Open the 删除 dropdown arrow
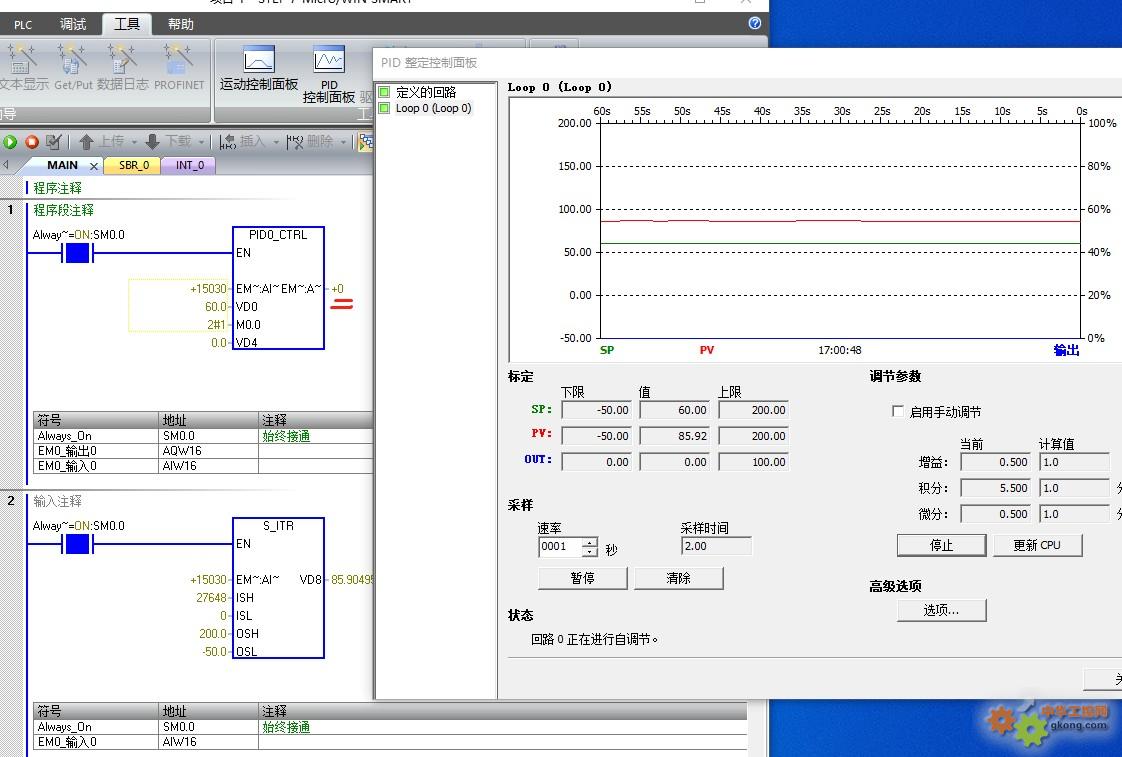1122x757 pixels. (x=343, y=142)
